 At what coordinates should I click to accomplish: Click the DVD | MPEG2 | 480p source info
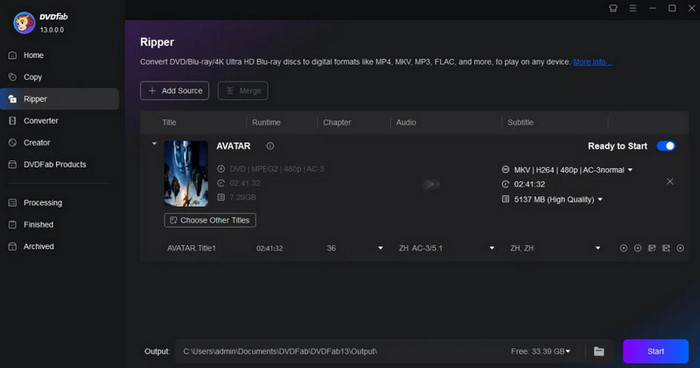coord(277,169)
